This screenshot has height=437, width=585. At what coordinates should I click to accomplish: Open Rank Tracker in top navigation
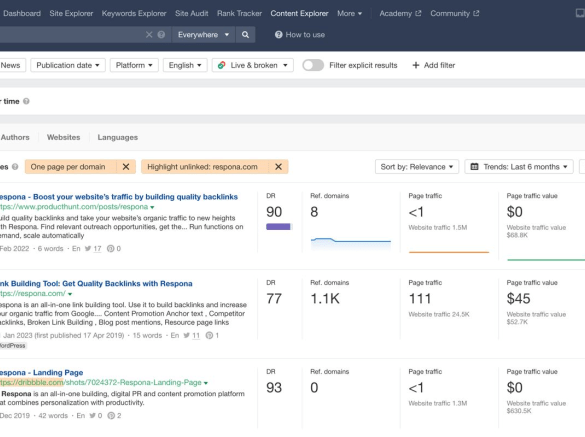(x=240, y=13)
